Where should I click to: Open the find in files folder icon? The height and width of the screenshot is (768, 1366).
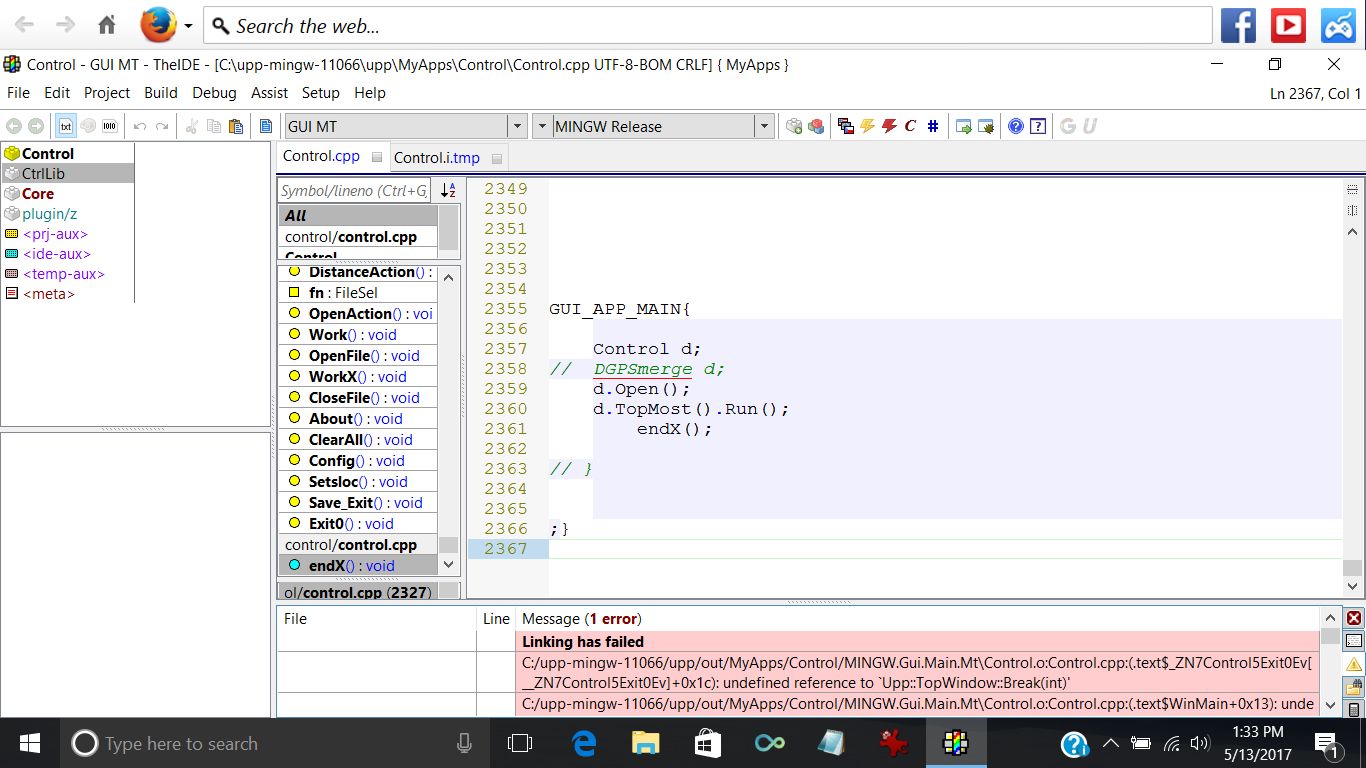pos(1354,687)
